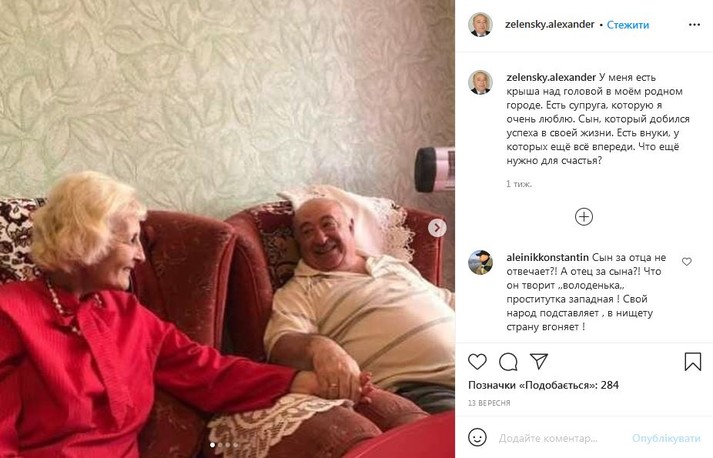713x458 pixels.
Task: View likes count 284 list
Action: pos(543,385)
